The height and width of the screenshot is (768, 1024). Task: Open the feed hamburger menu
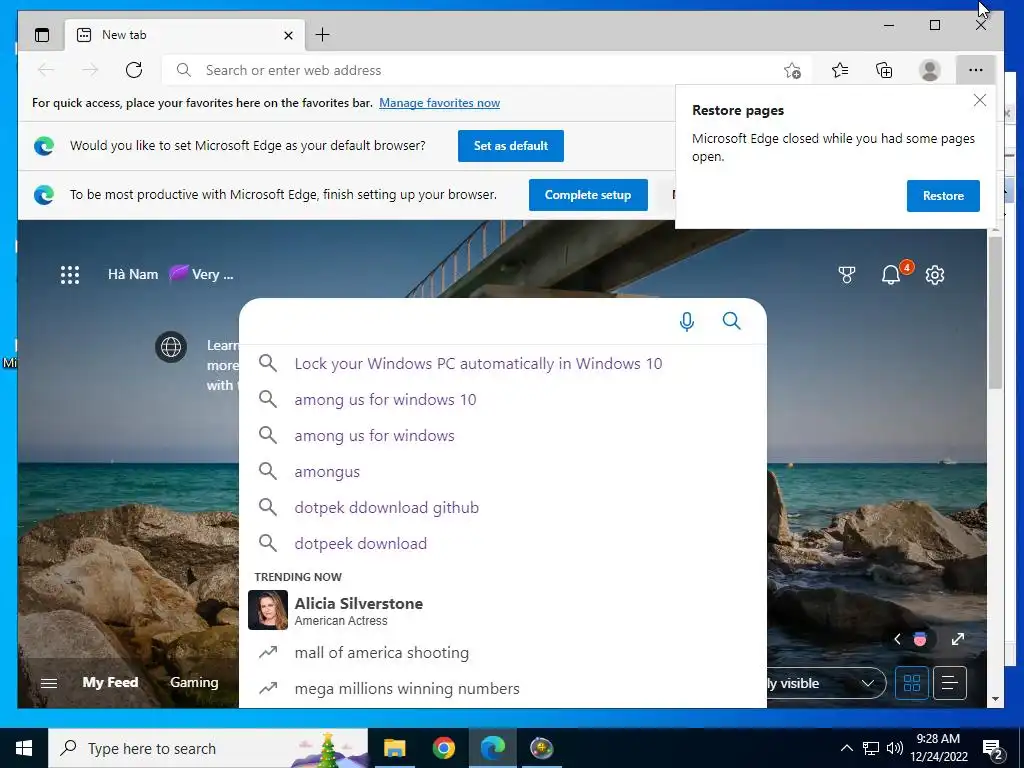click(x=49, y=683)
